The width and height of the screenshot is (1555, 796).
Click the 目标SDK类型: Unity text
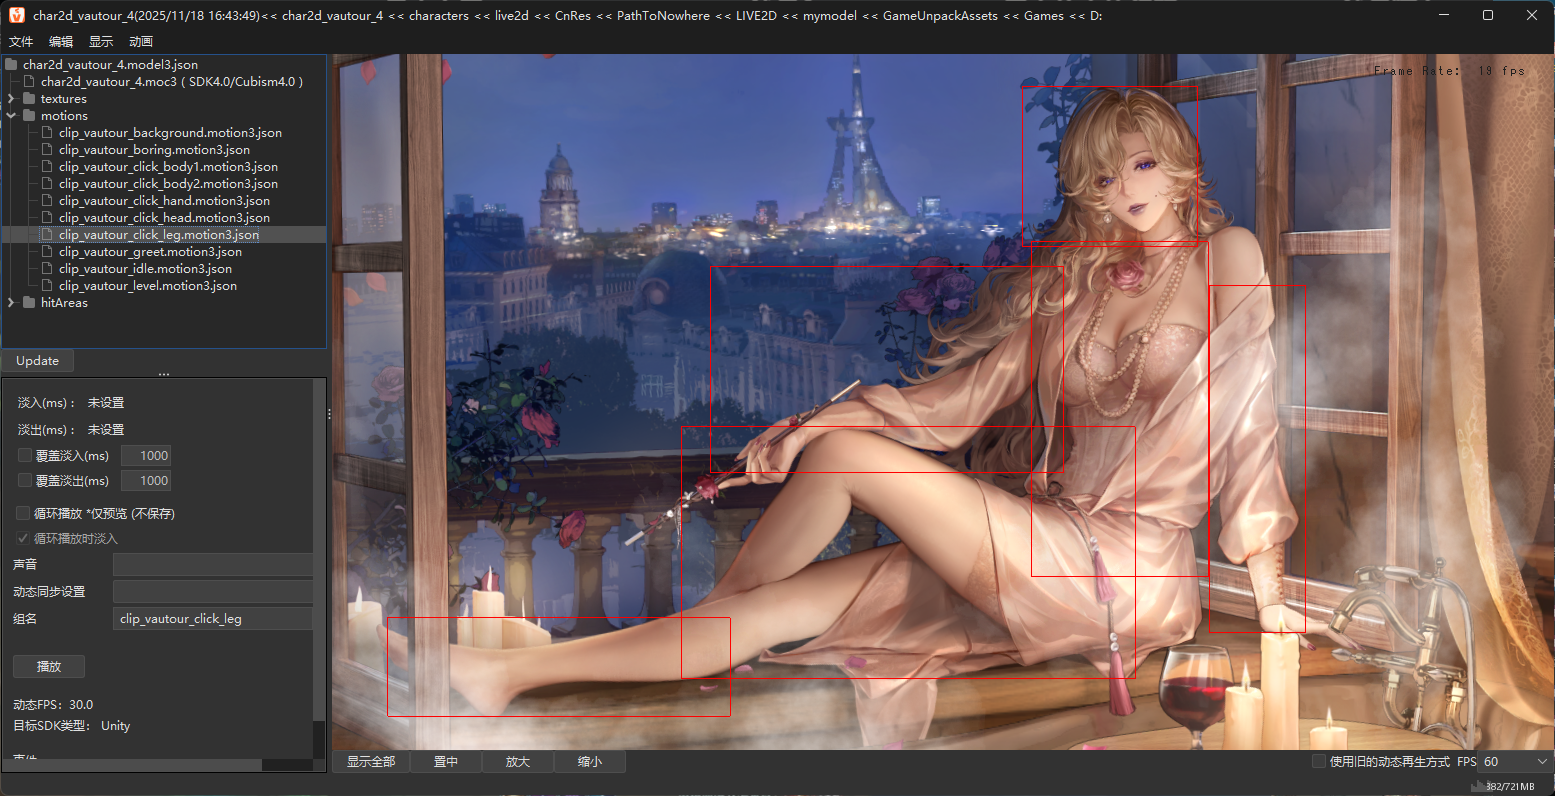[72, 726]
